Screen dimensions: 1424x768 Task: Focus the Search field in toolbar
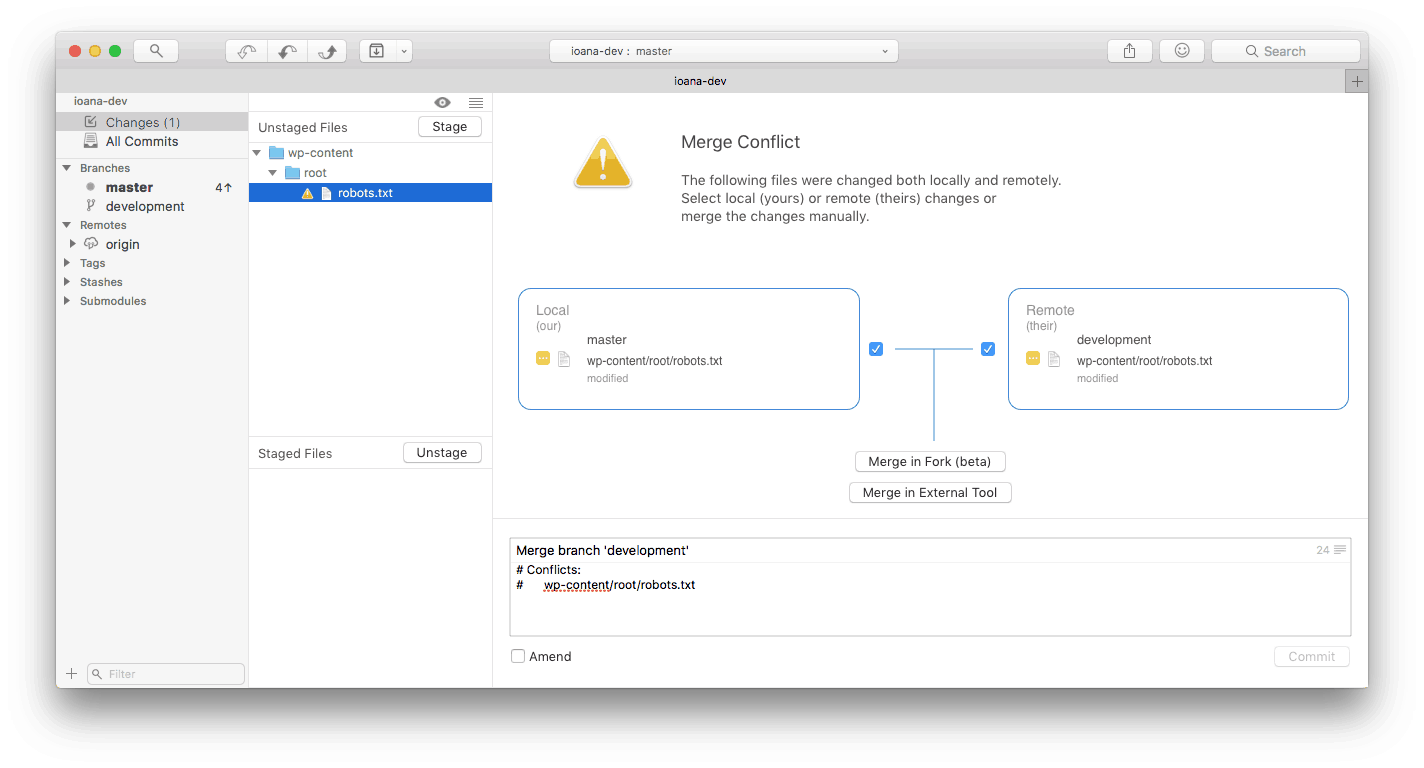1286,51
